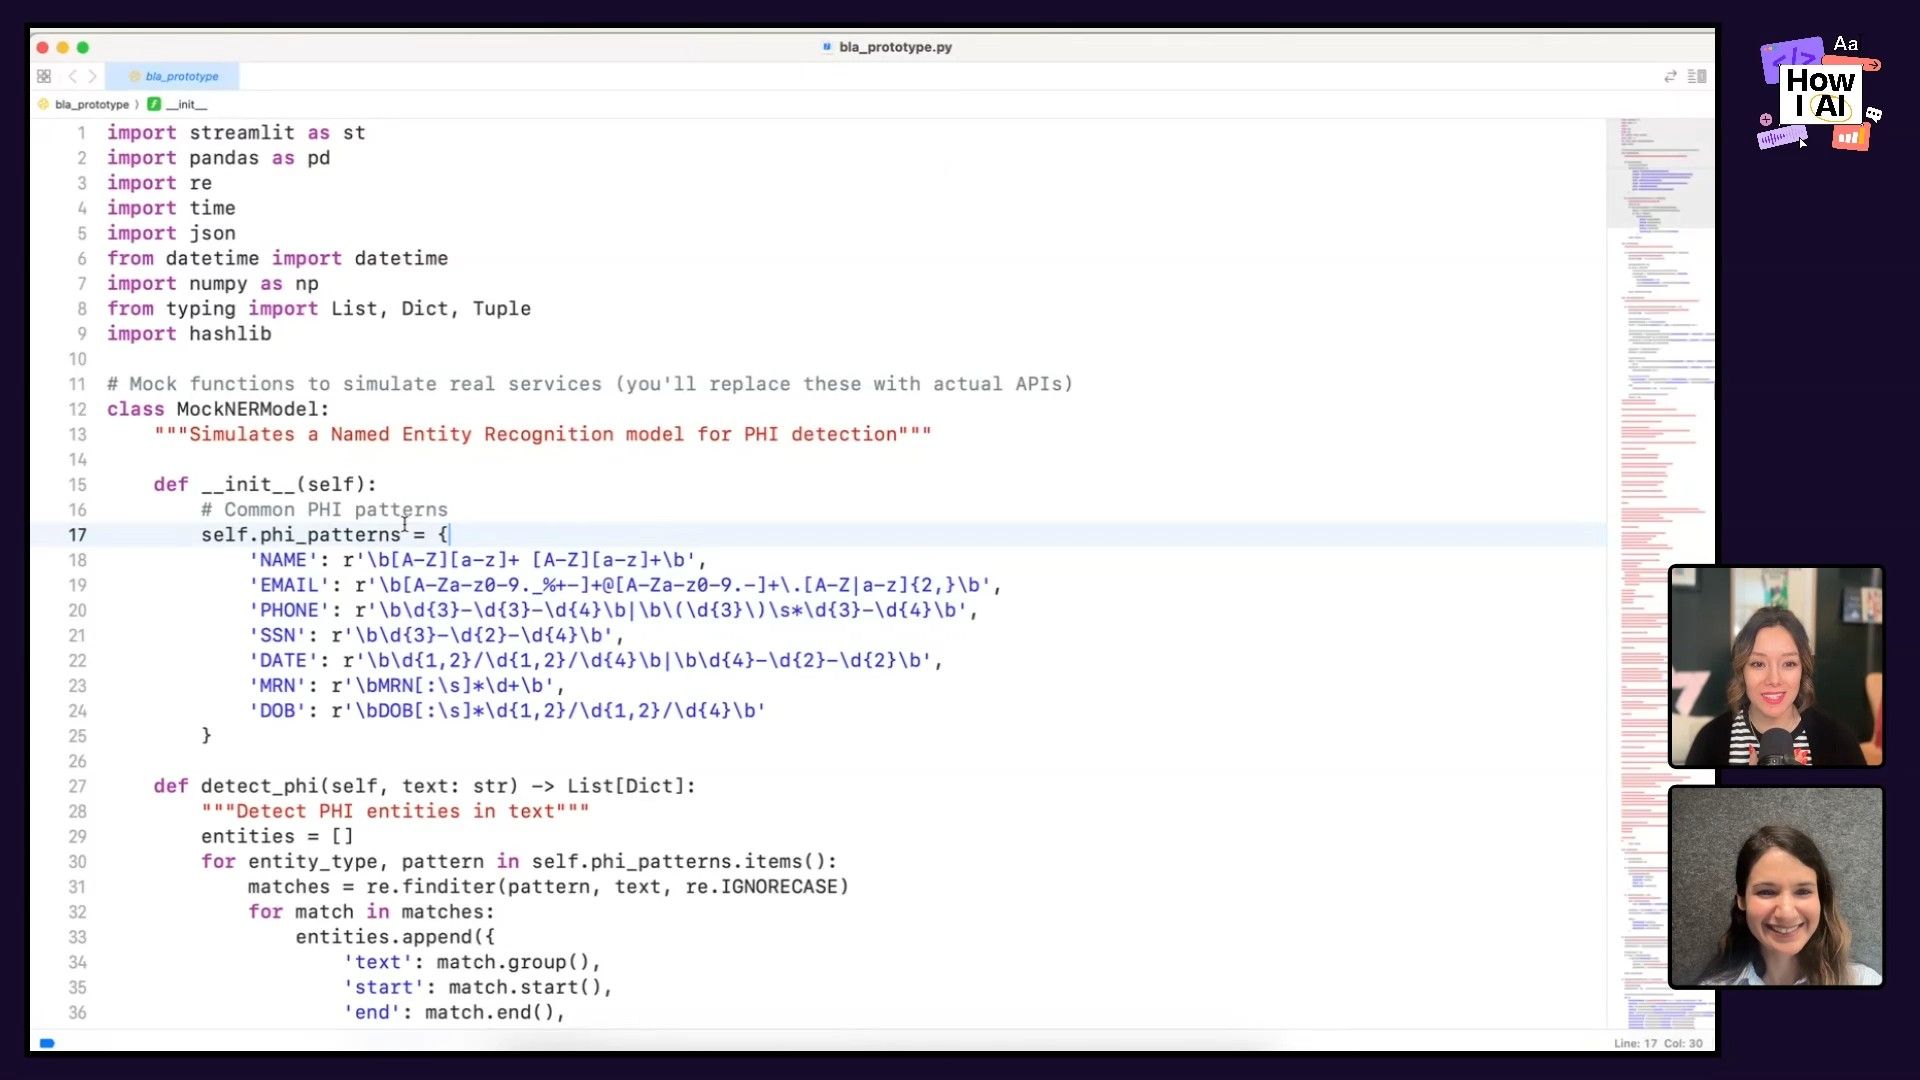The width and height of the screenshot is (1920, 1080).
Task: Click the 'class MockNERModel:' declaration
Action: pyautogui.click(x=218, y=409)
